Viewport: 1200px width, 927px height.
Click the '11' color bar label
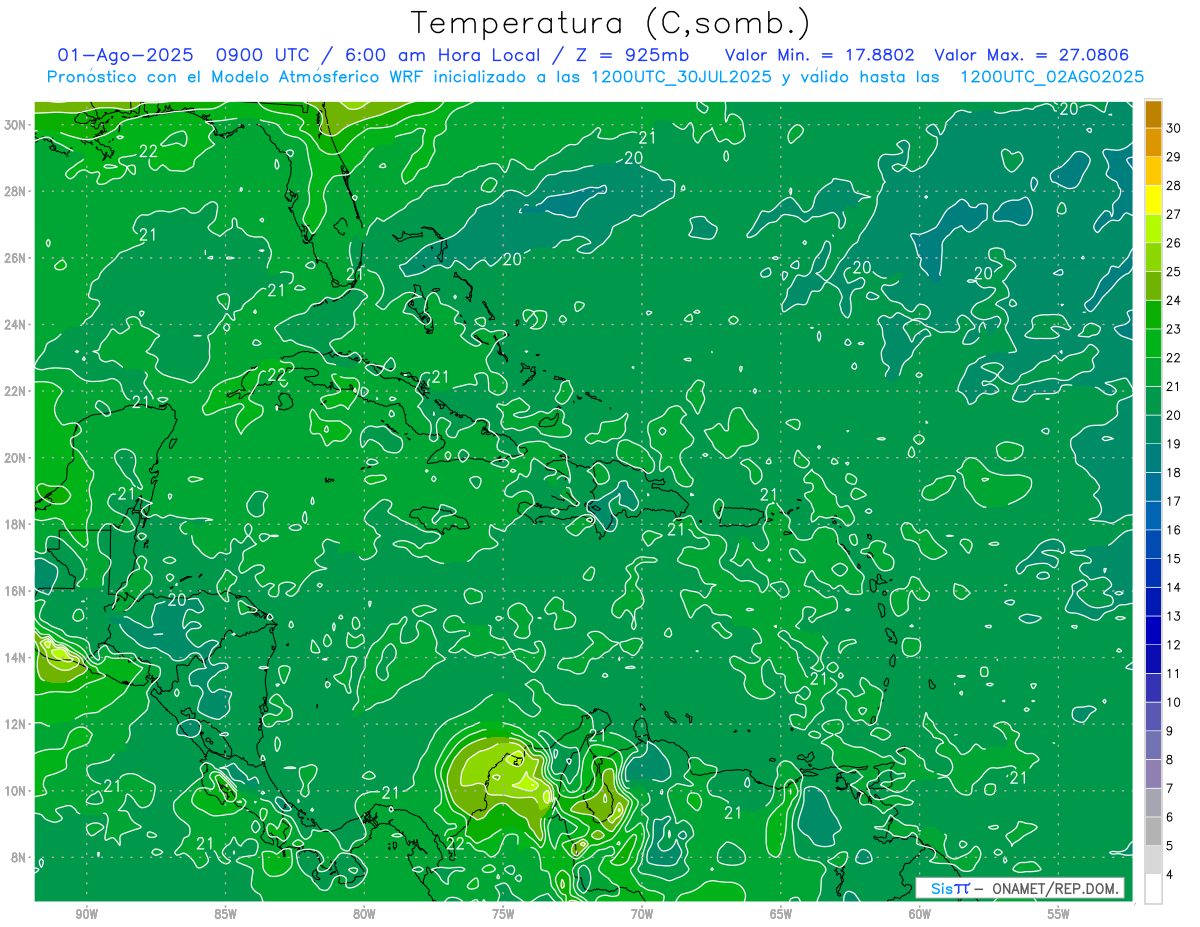[x=1174, y=673]
